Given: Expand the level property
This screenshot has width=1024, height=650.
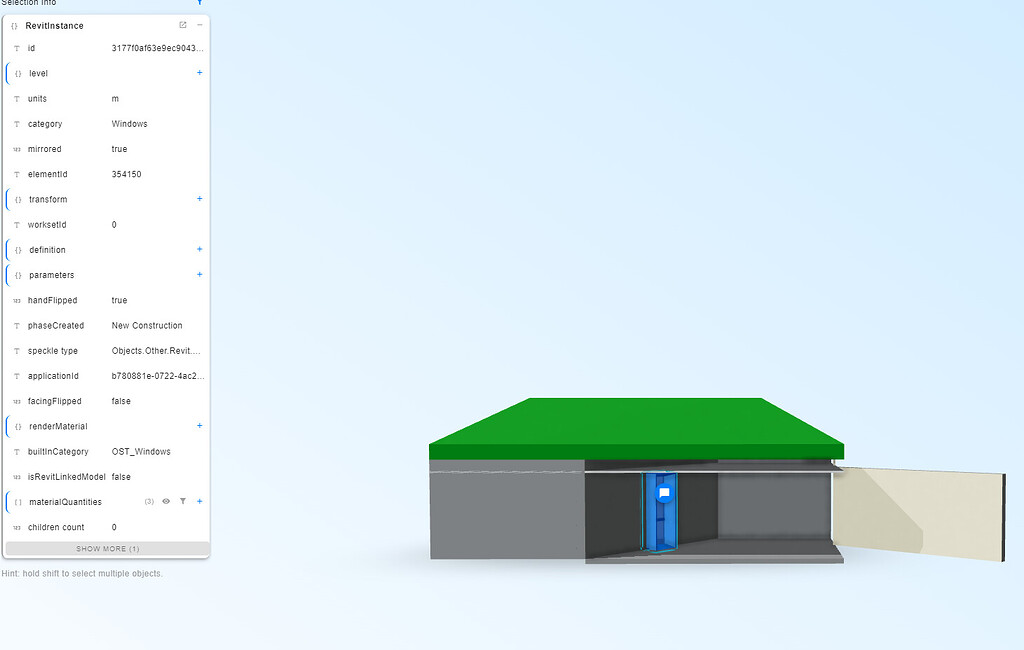Looking at the screenshot, I should point(199,73).
